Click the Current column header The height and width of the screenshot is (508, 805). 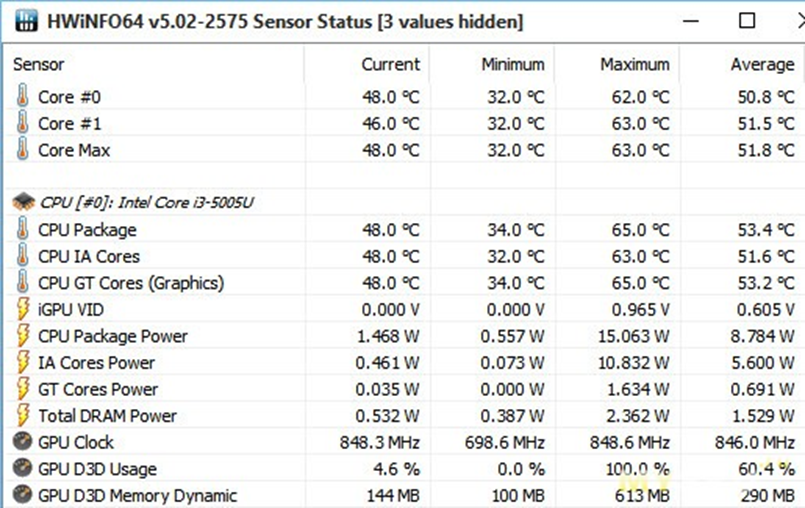[390, 64]
